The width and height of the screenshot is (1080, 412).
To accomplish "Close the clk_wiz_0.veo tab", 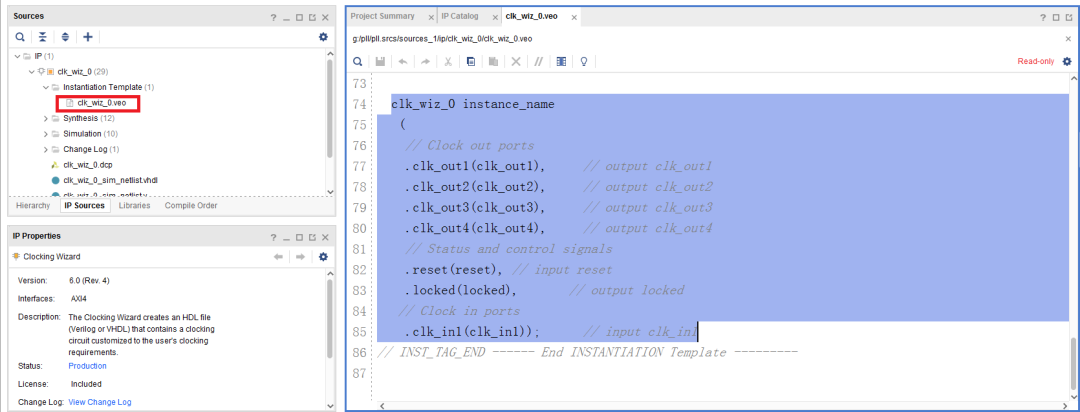I will [572, 17].
